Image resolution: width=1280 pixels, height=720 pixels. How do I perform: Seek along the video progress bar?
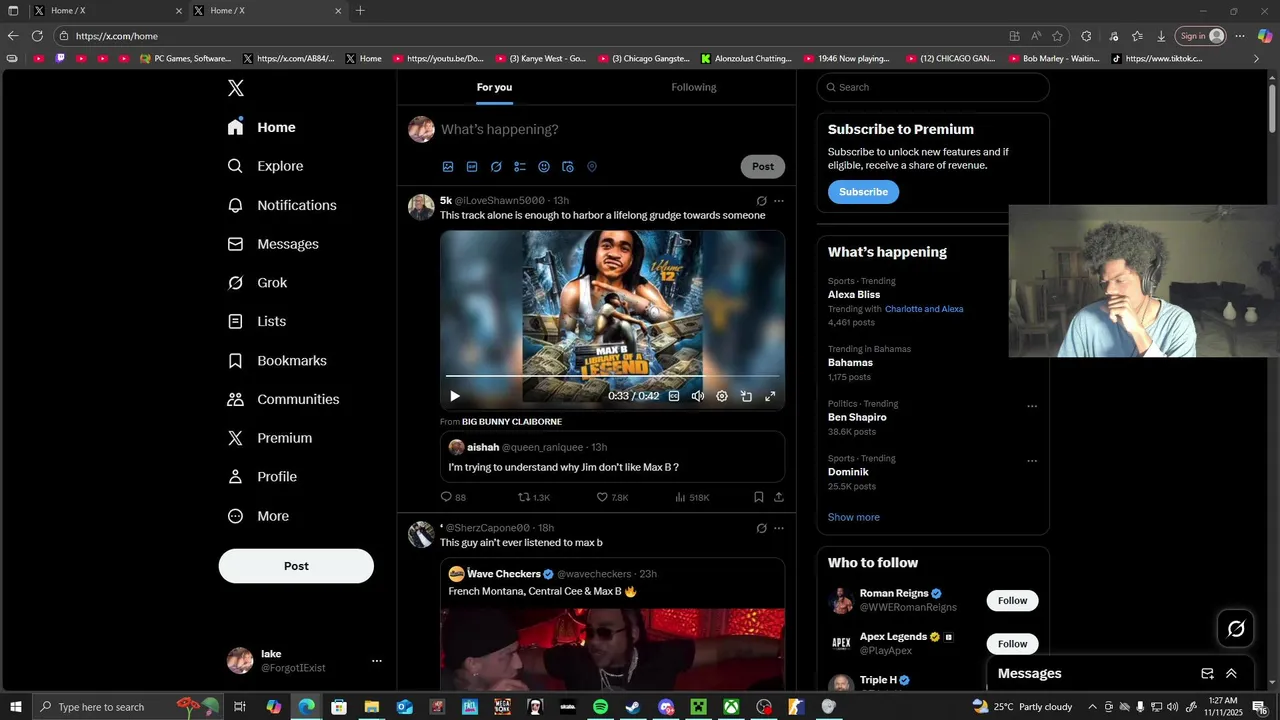click(x=612, y=377)
